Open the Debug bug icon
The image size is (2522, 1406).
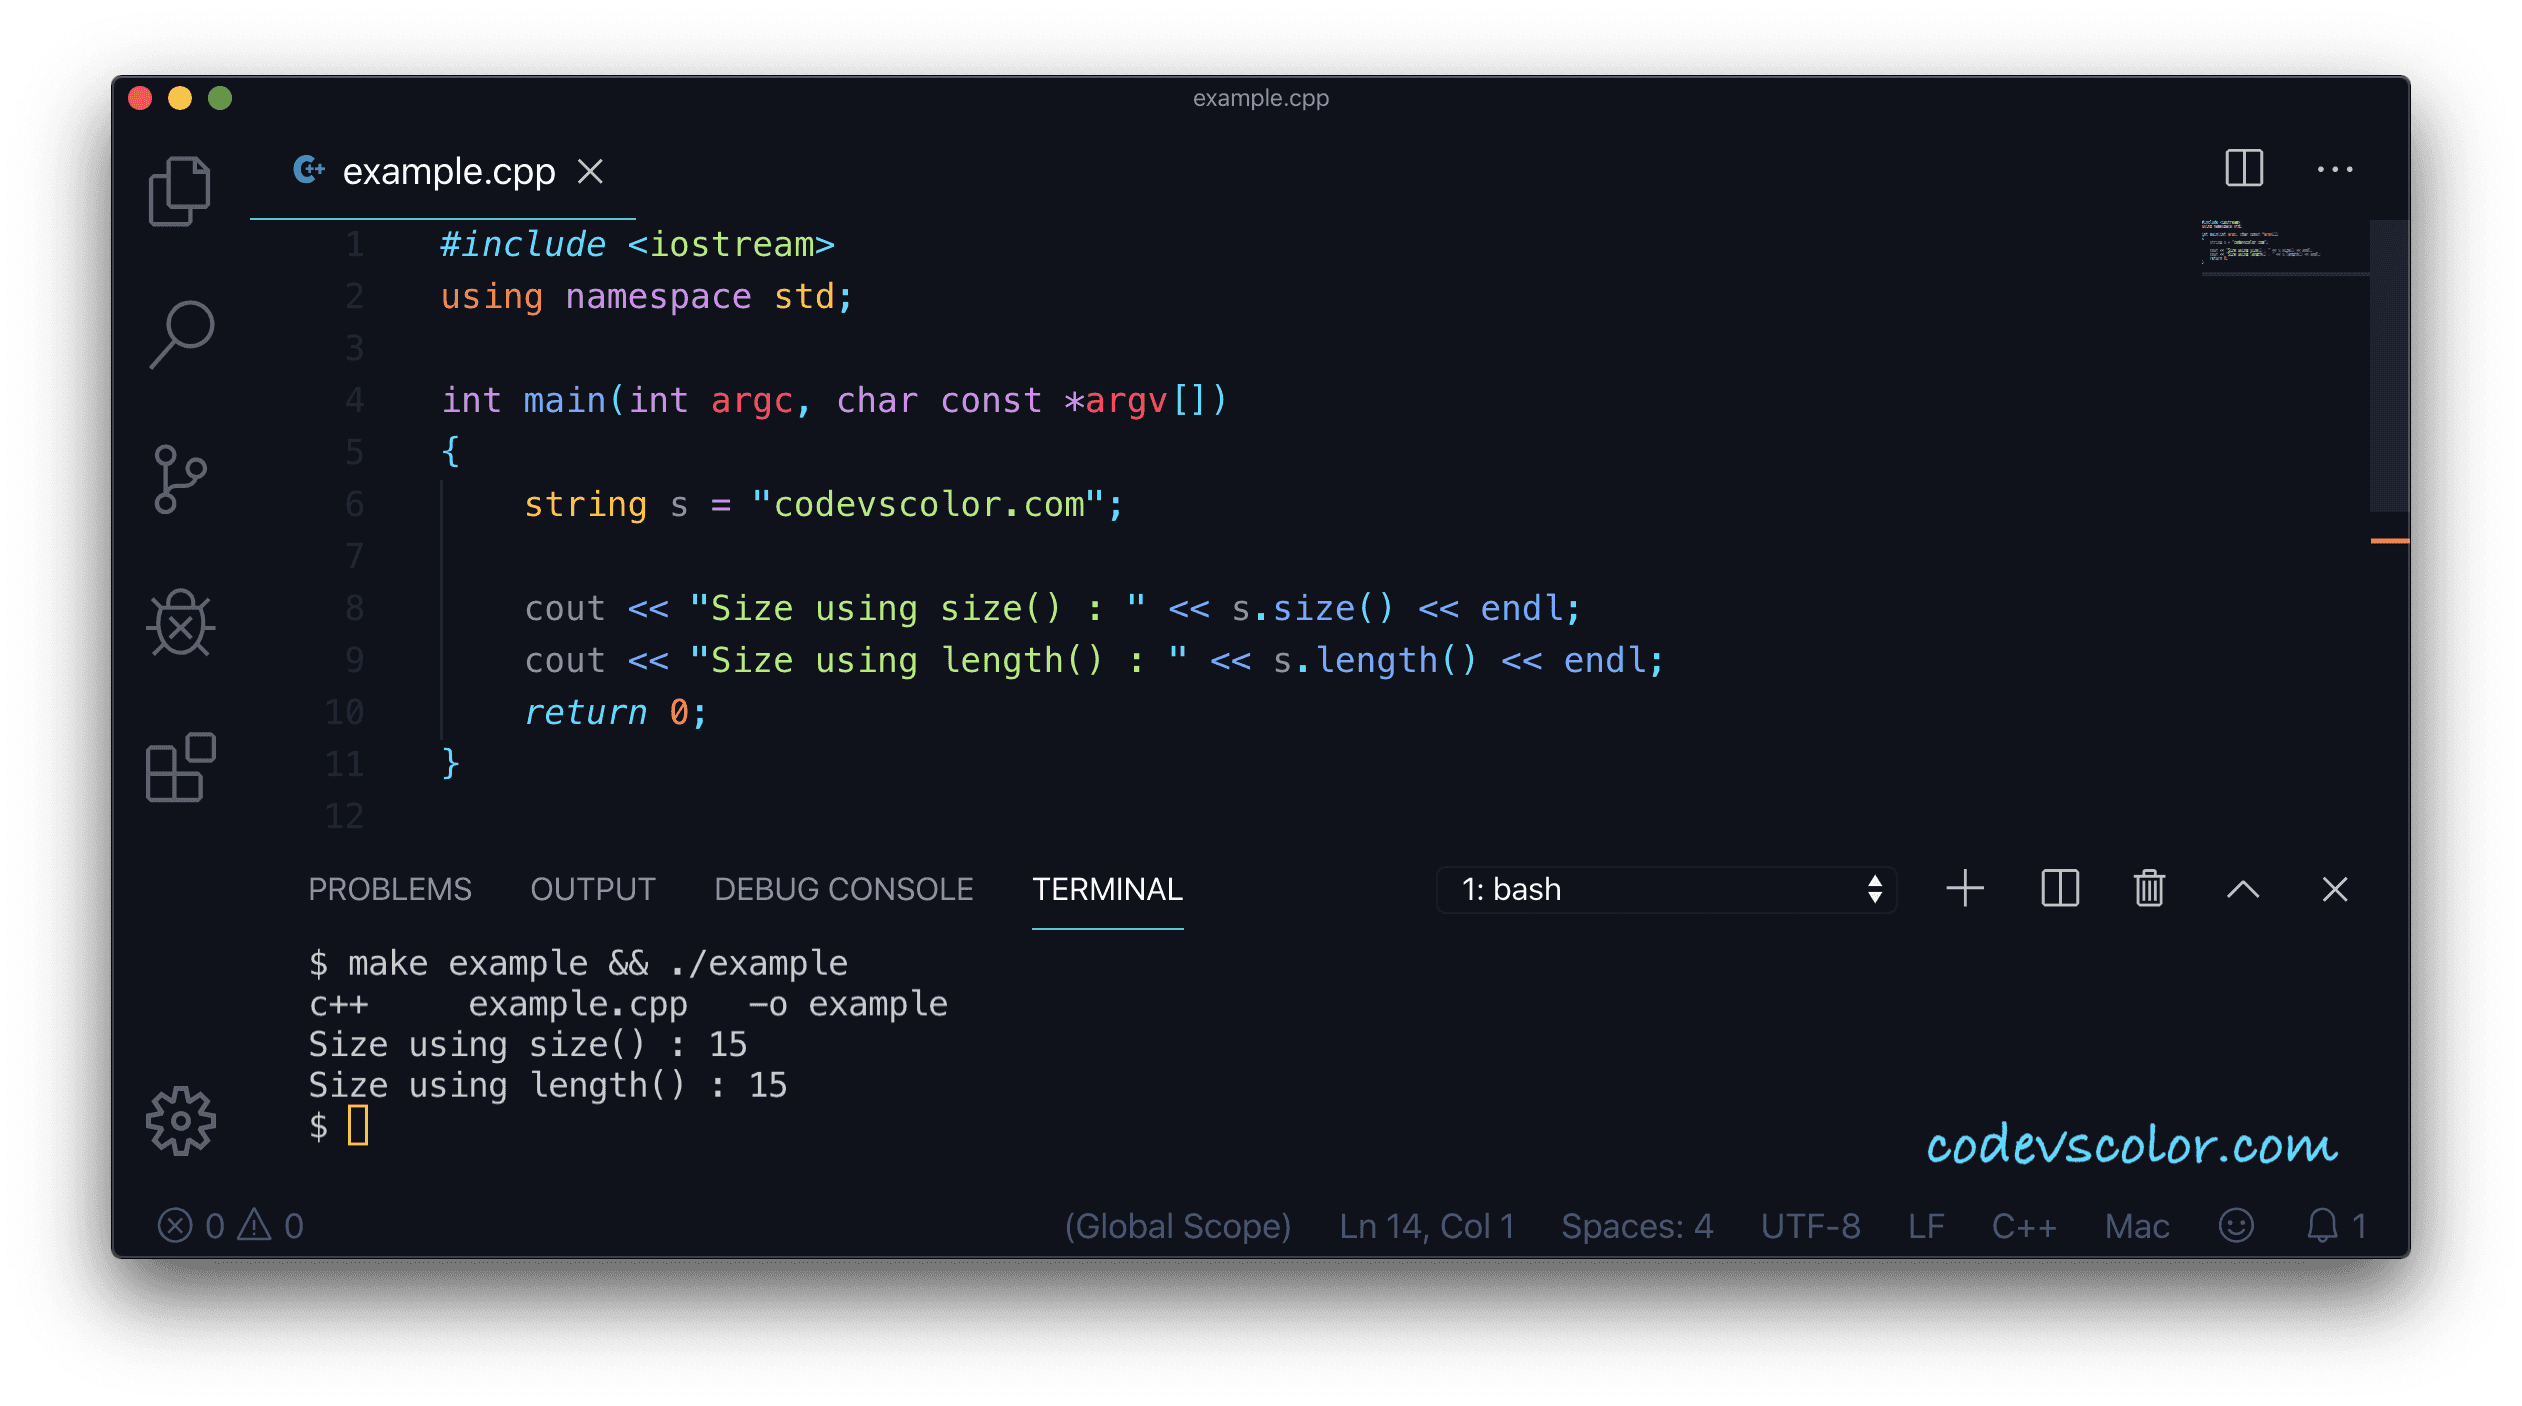coord(181,623)
